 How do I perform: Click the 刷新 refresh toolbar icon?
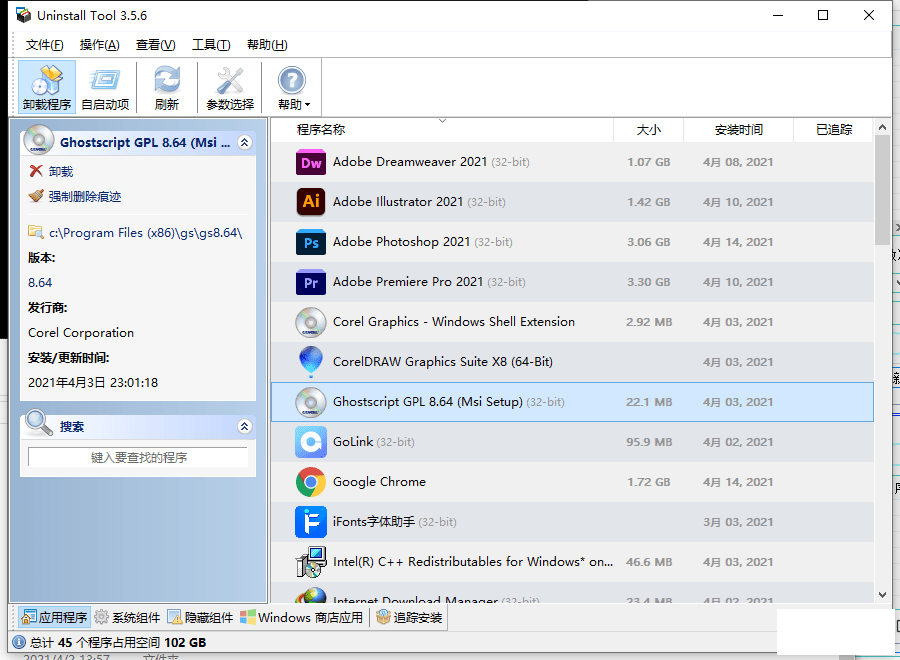coord(167,87)
